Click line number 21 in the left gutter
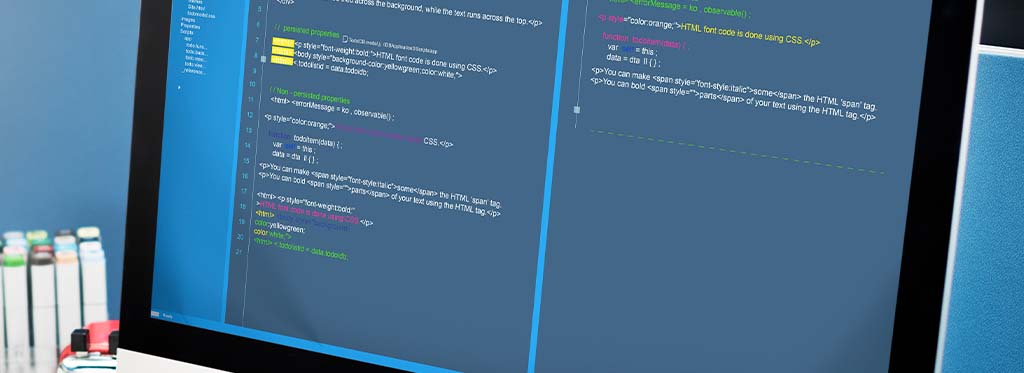Screen dimensions: 1024x373 point(238,251)
